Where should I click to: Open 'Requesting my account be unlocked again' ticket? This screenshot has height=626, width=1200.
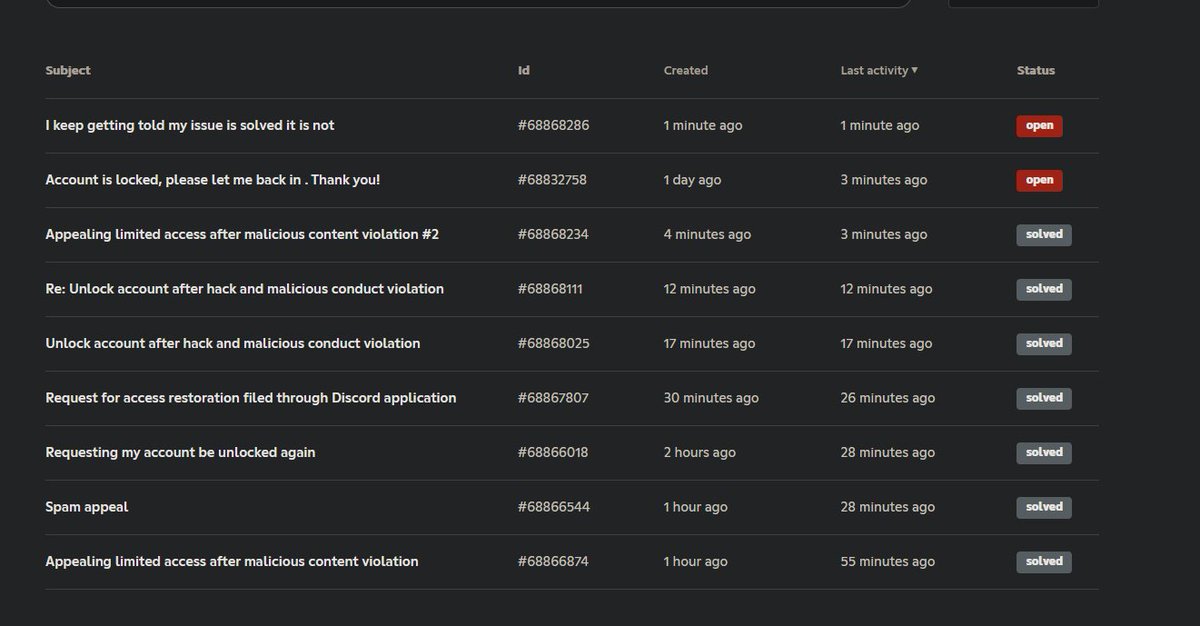tap(180, 452)
